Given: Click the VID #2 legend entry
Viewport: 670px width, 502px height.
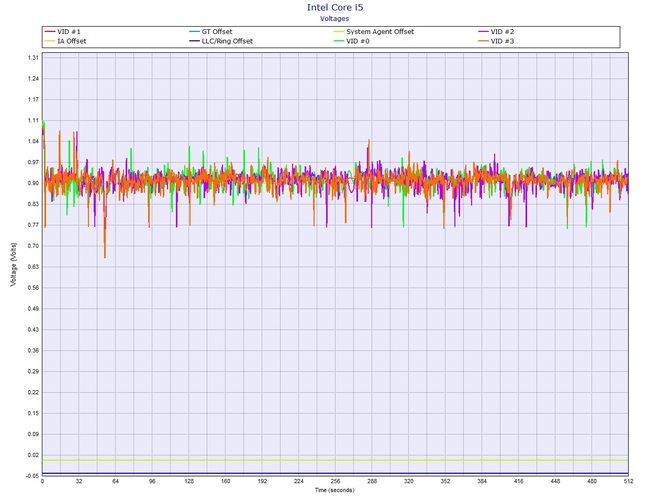Looking at the screenshot, I should pyautogui.click(x=496, y=32).
